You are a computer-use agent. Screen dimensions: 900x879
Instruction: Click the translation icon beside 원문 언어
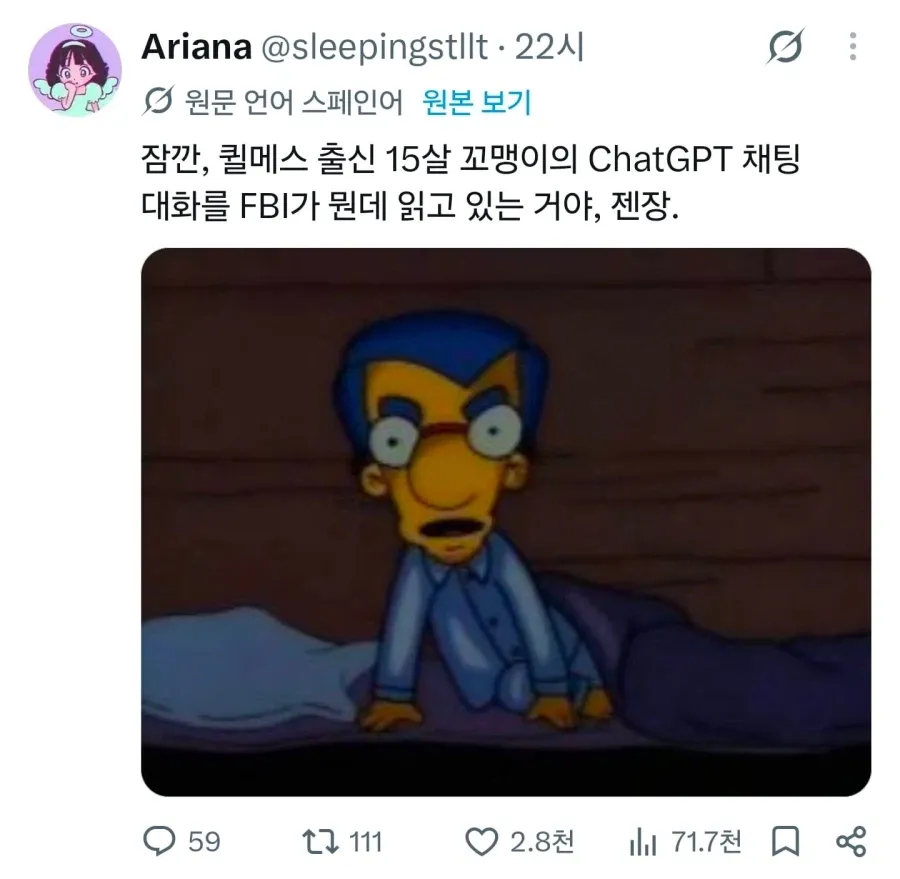[x=157, y=102]
